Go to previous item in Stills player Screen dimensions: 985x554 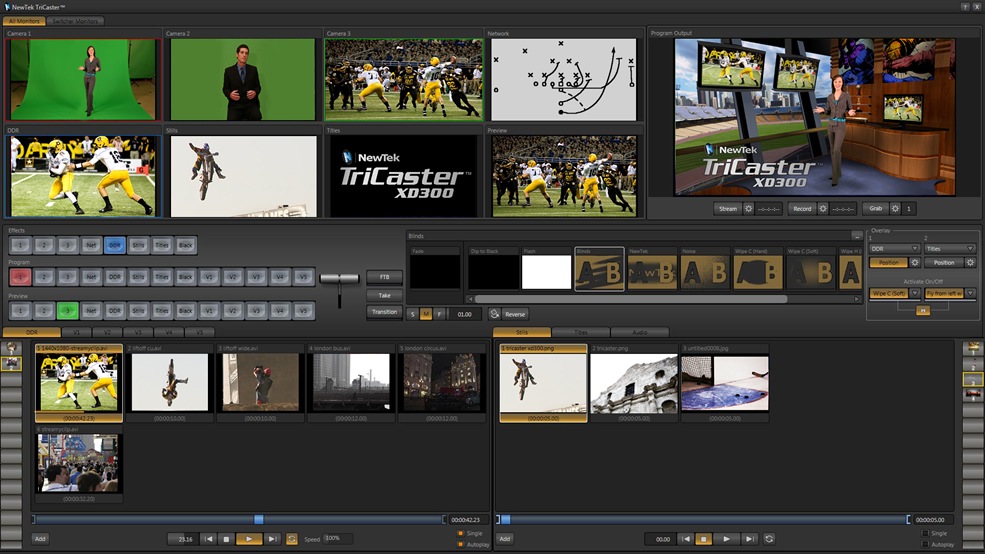click(686, 539)
